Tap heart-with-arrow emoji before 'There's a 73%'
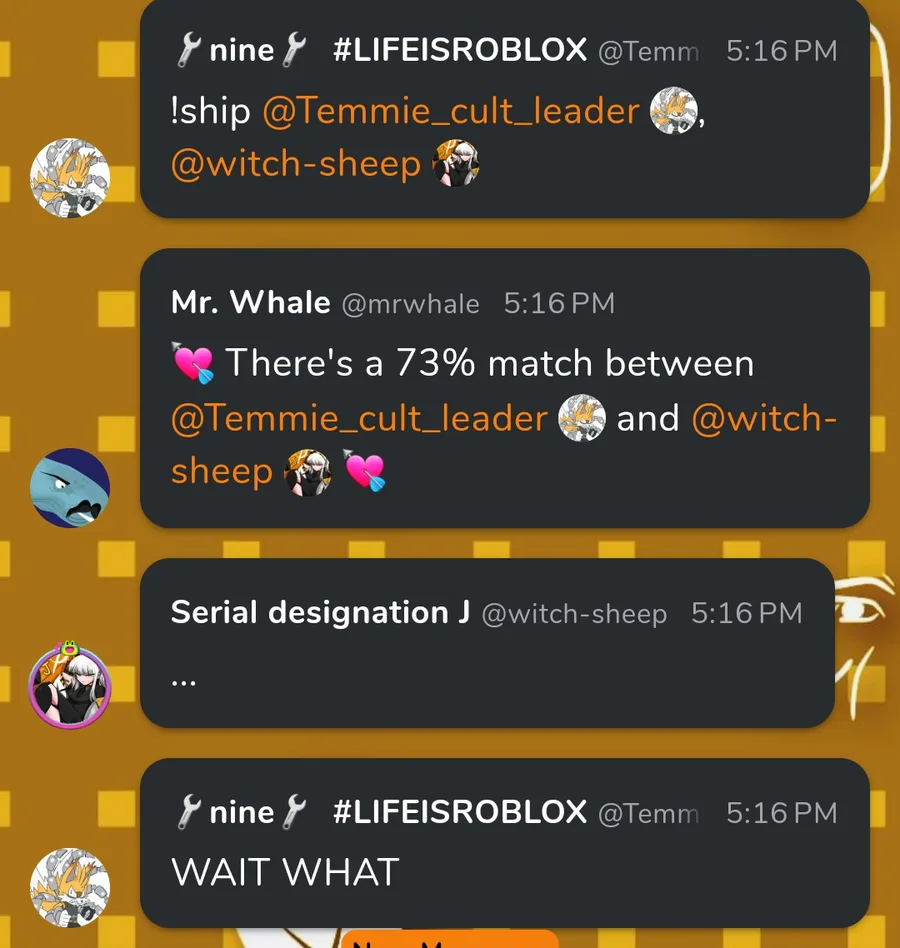Screen dimensions: 900x948 click(193, 363)
